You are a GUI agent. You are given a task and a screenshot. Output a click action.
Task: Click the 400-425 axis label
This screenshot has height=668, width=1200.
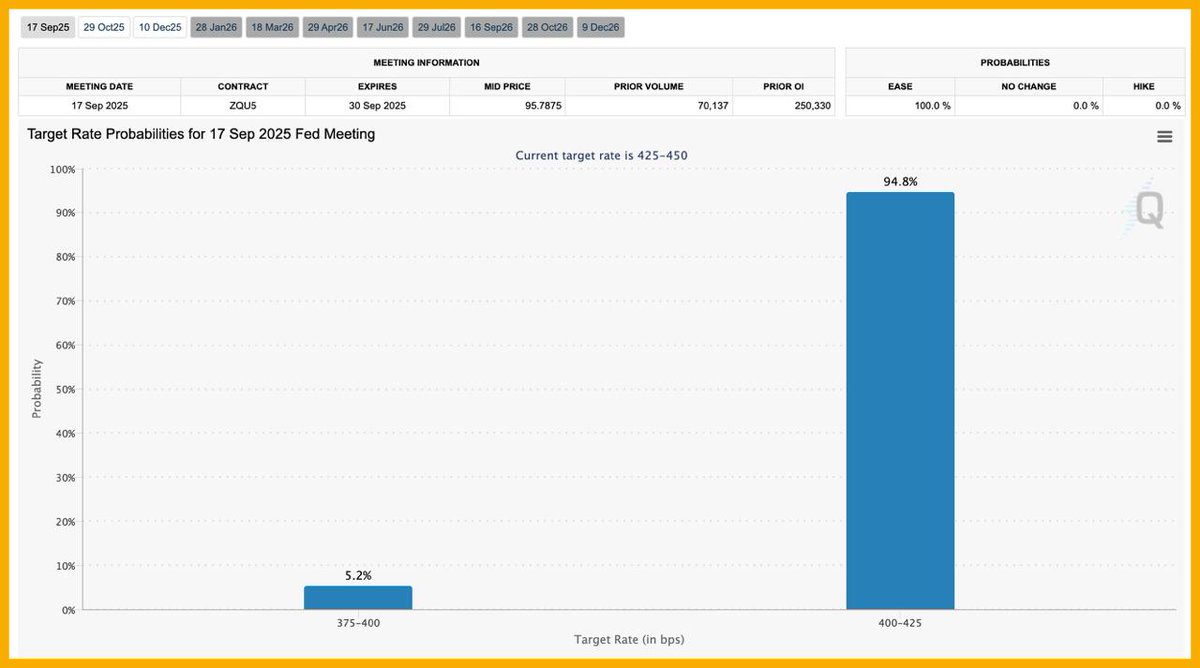[900, 621]
